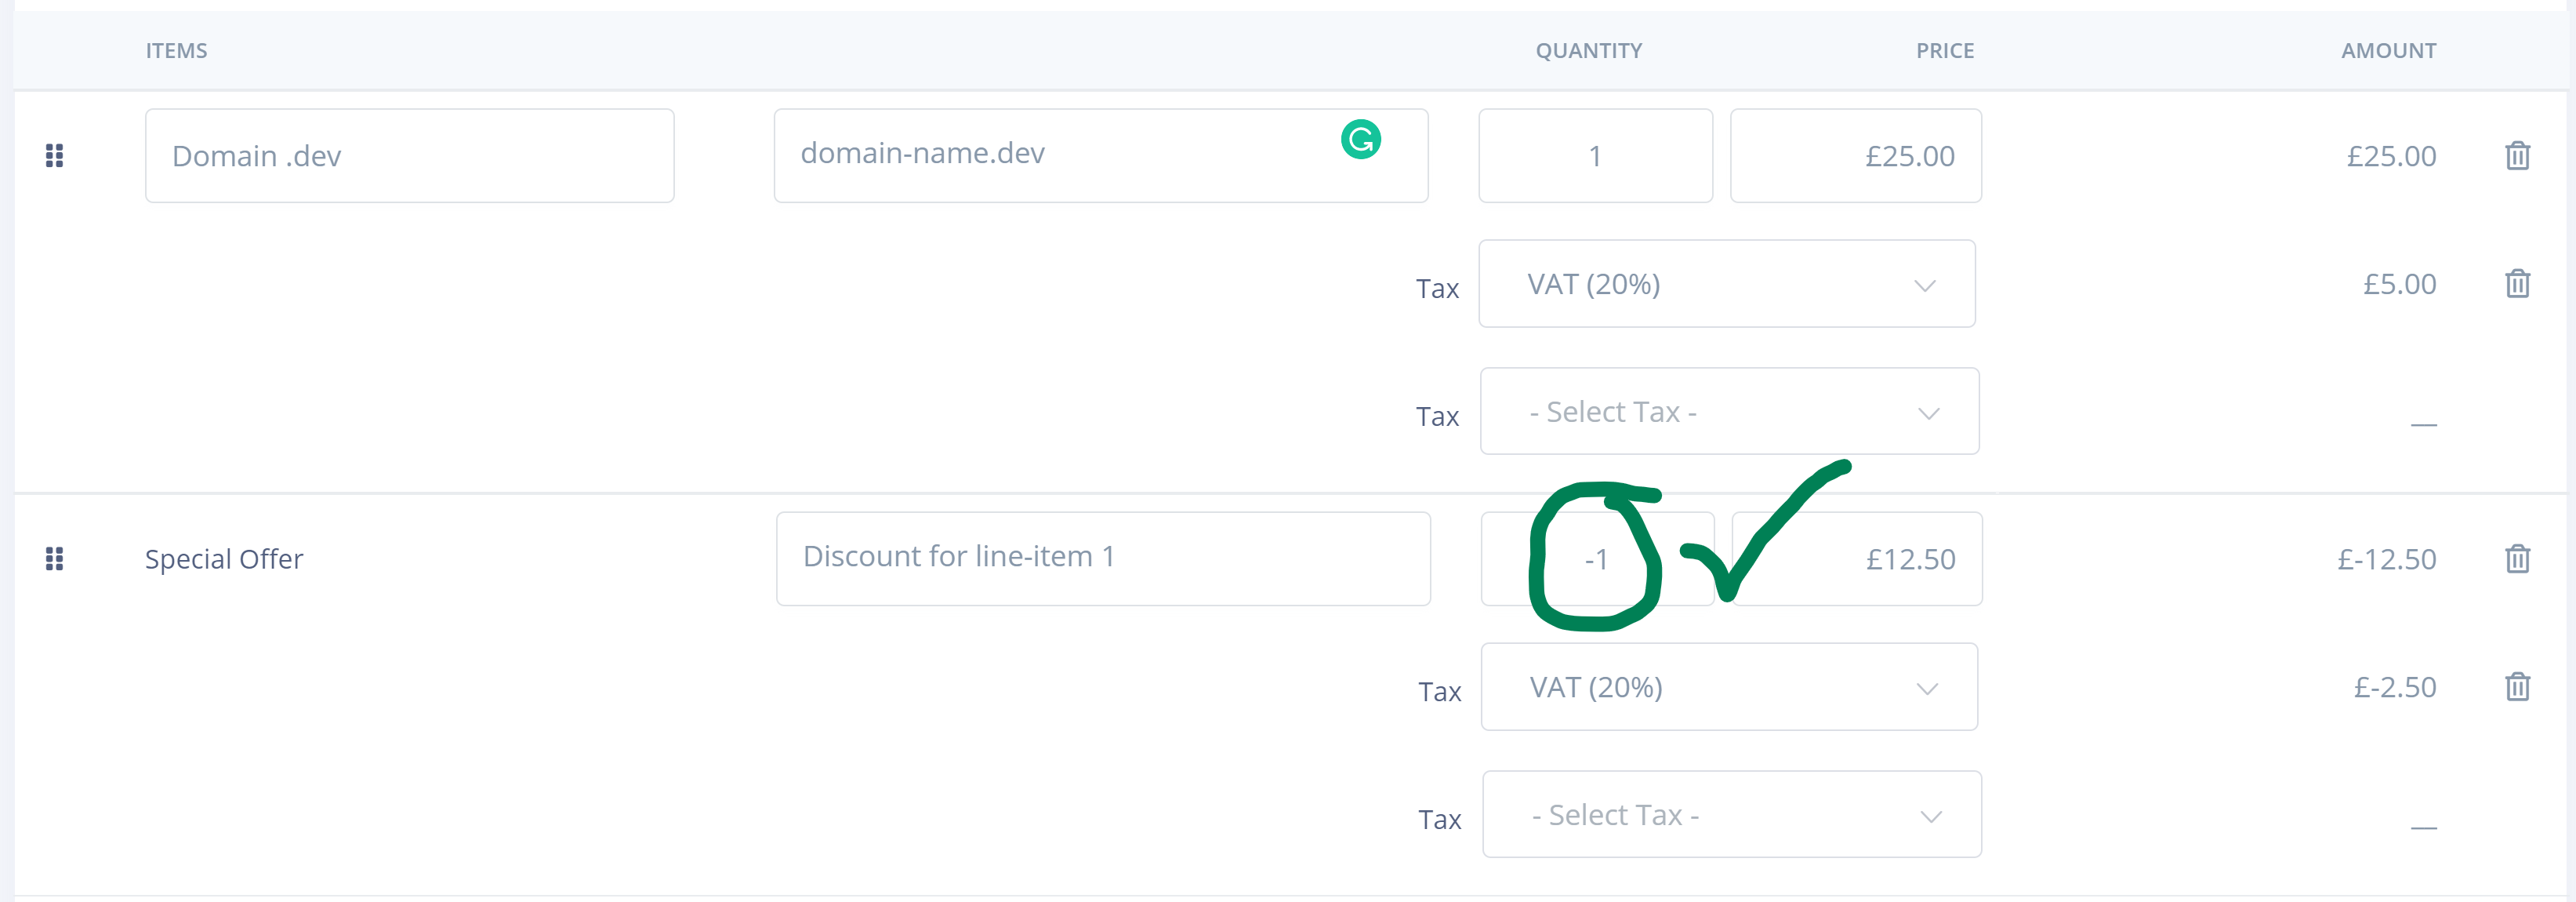
Task: Click the drag handle for Special Offer row
Action: click(55, 558)
